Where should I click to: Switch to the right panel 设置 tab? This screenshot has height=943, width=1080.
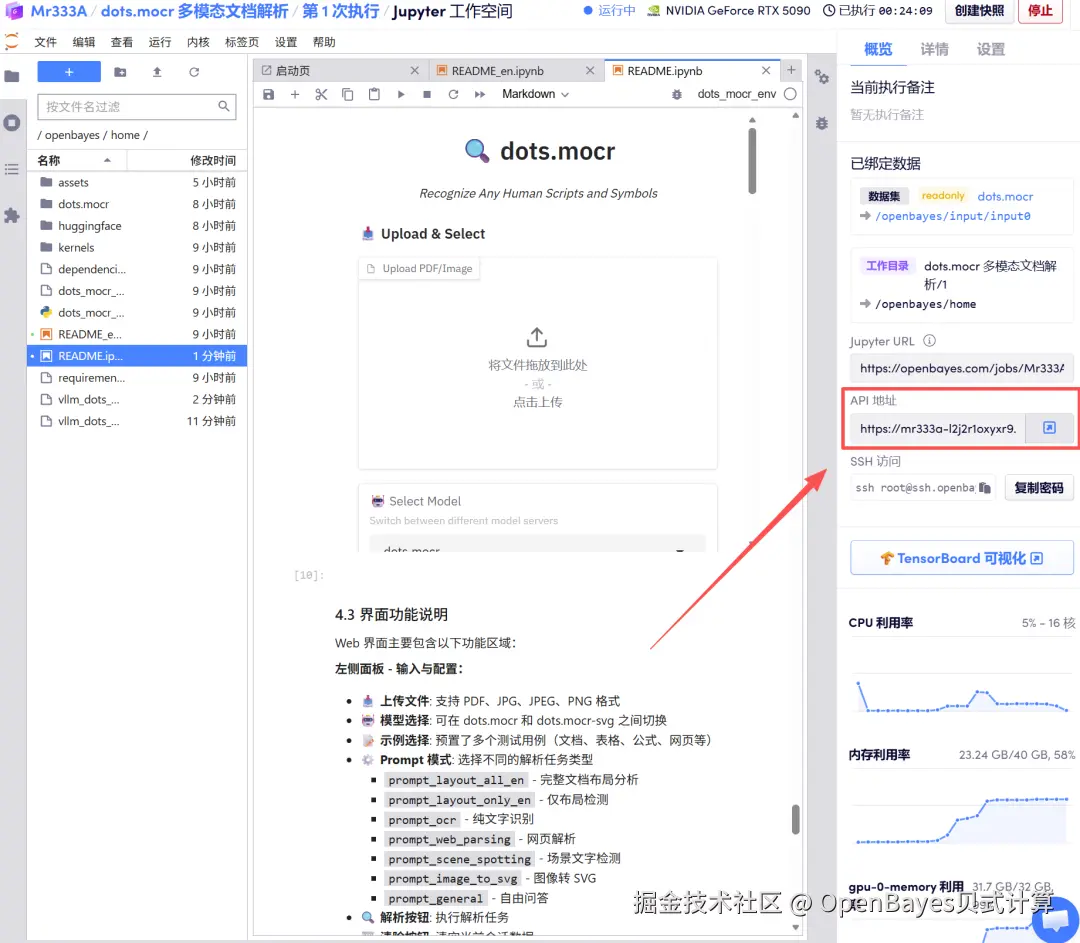[990, 49]
